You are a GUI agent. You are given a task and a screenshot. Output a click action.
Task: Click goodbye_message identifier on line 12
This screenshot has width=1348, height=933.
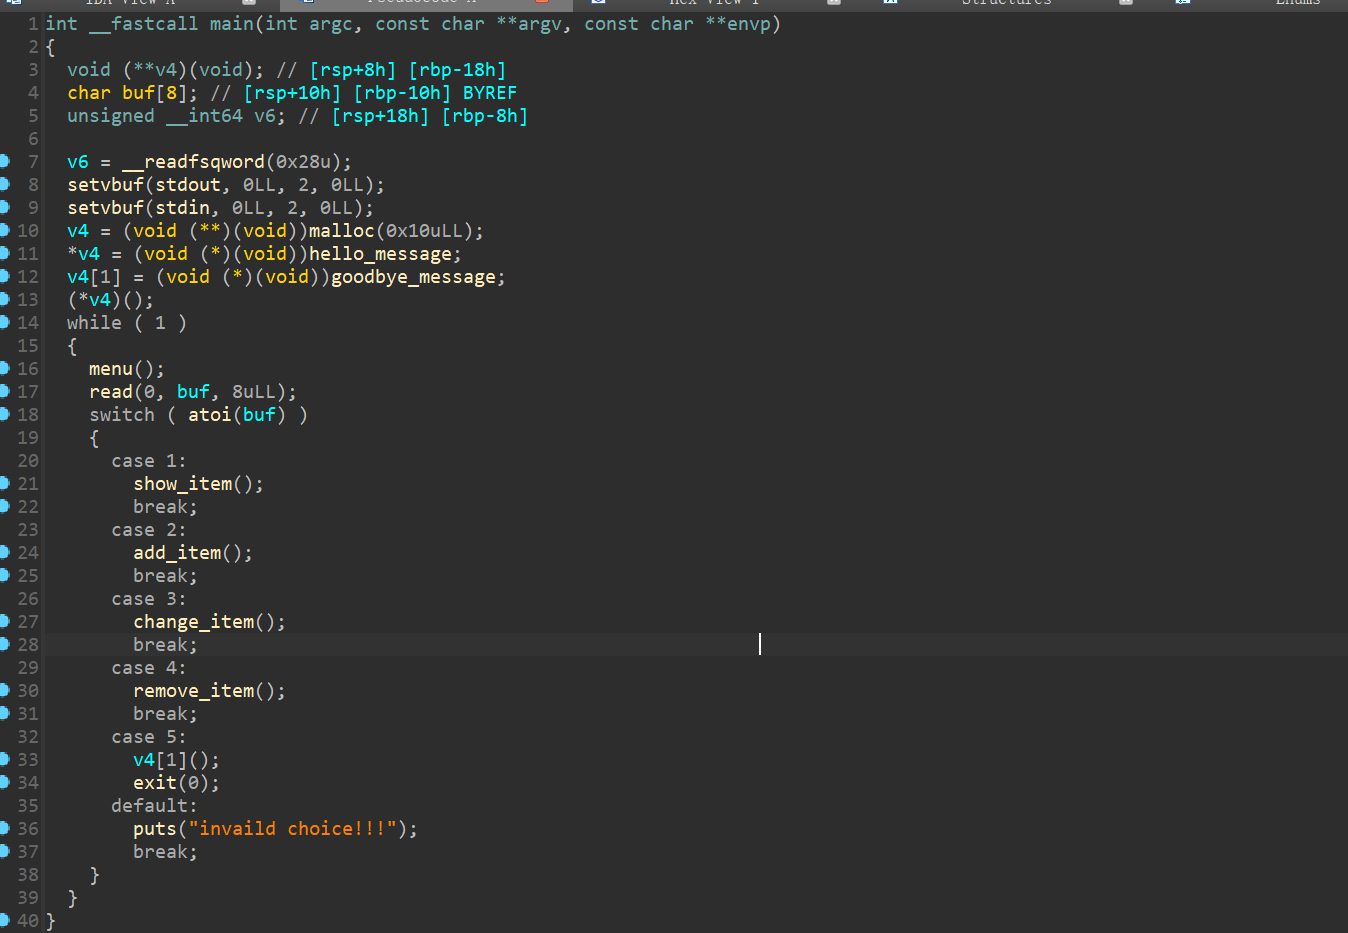click(x=413, y=277)
